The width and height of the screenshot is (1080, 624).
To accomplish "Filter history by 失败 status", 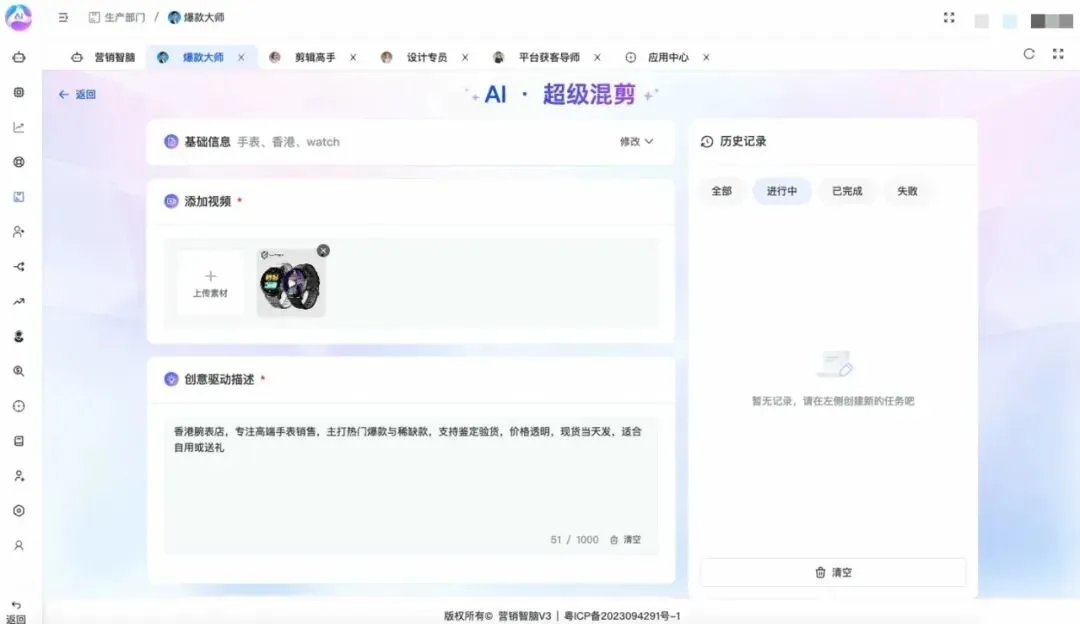I will pyautogui.click(x=908, y=191).
